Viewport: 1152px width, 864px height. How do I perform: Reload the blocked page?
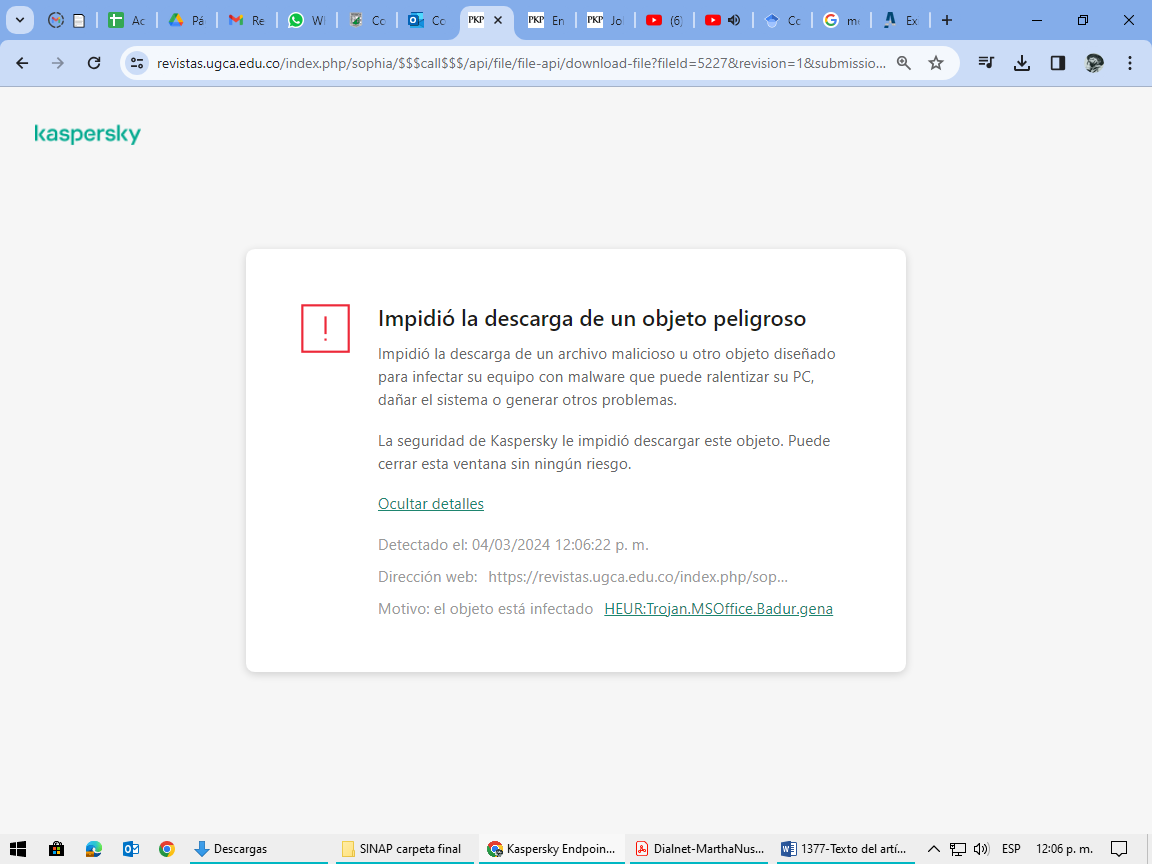coord(94,63)
